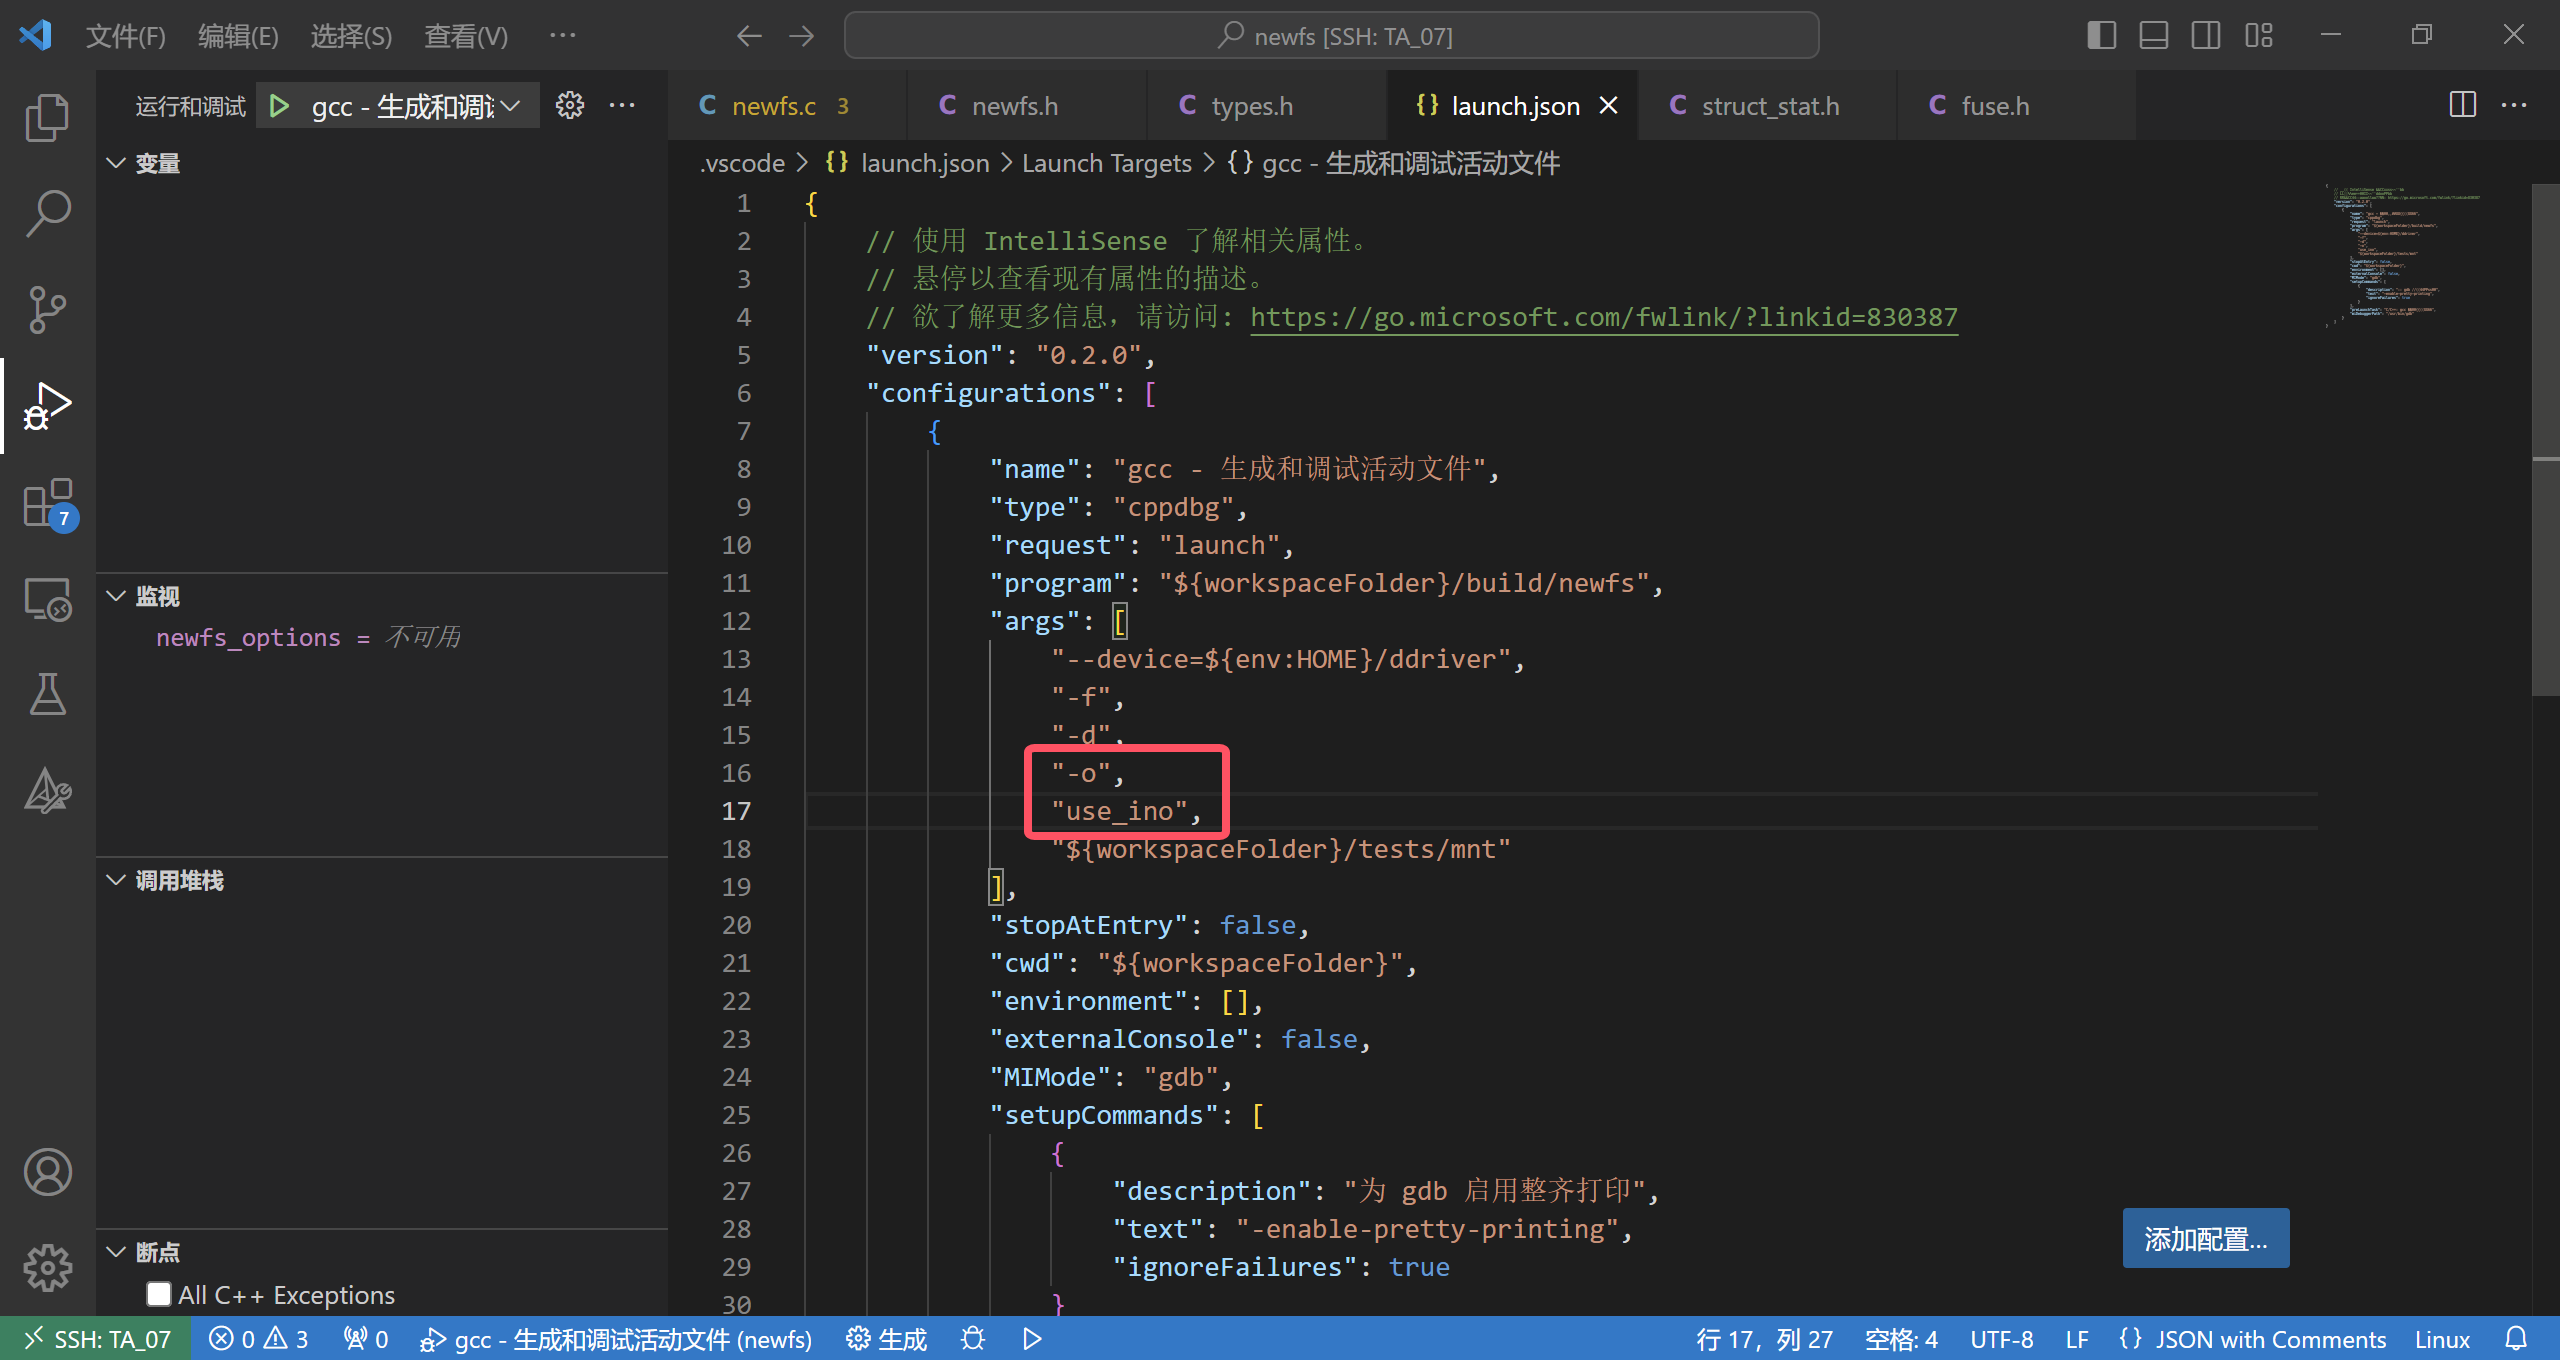Image resolution: width=2560 pixels, height=1360 pixels.
Task: Click the editor vertical scrollbar thumb
Action: [x=2546, y=440]
